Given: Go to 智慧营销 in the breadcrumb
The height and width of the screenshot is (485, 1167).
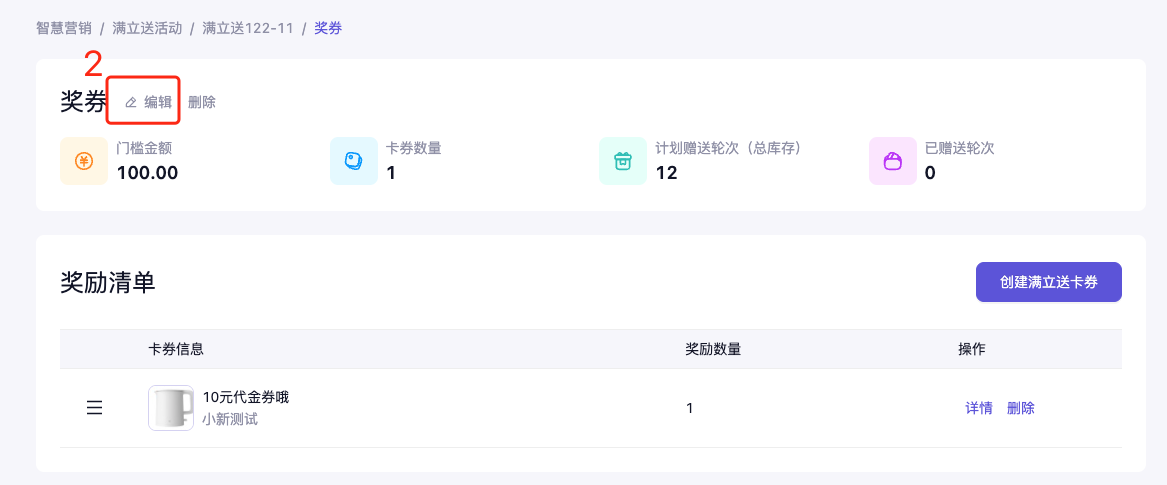Looking at the screenshot, I should 64,28.
